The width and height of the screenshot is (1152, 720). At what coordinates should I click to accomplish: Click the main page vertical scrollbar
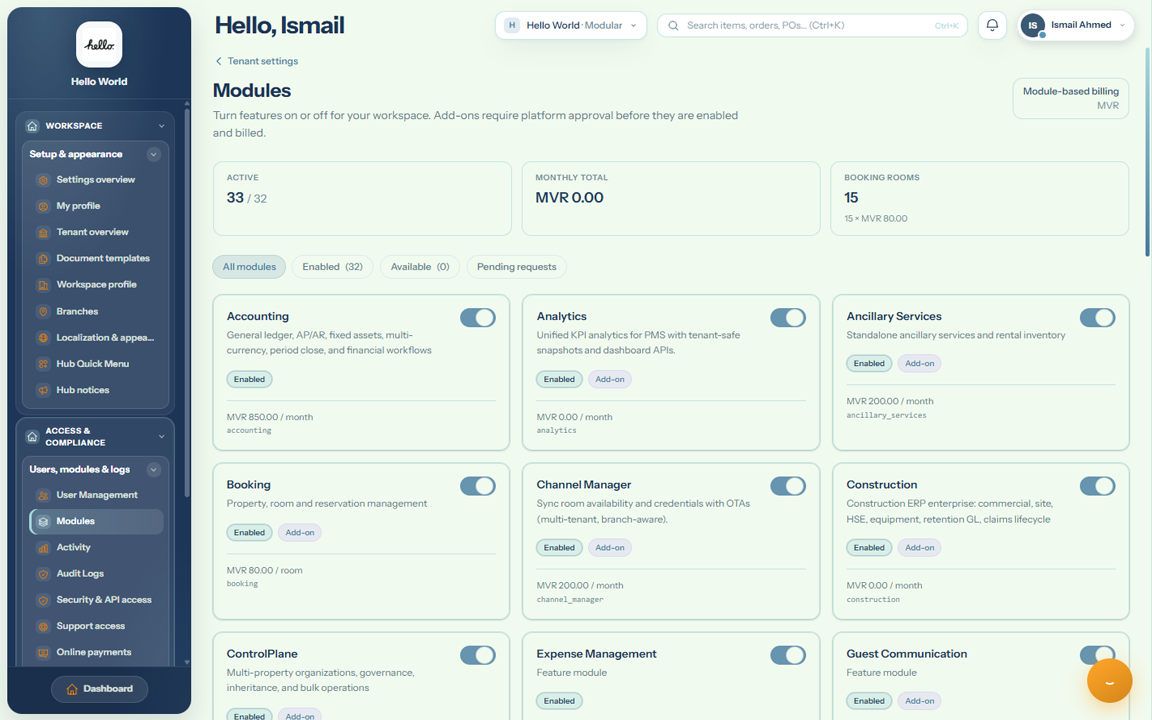click(1147, 151)
